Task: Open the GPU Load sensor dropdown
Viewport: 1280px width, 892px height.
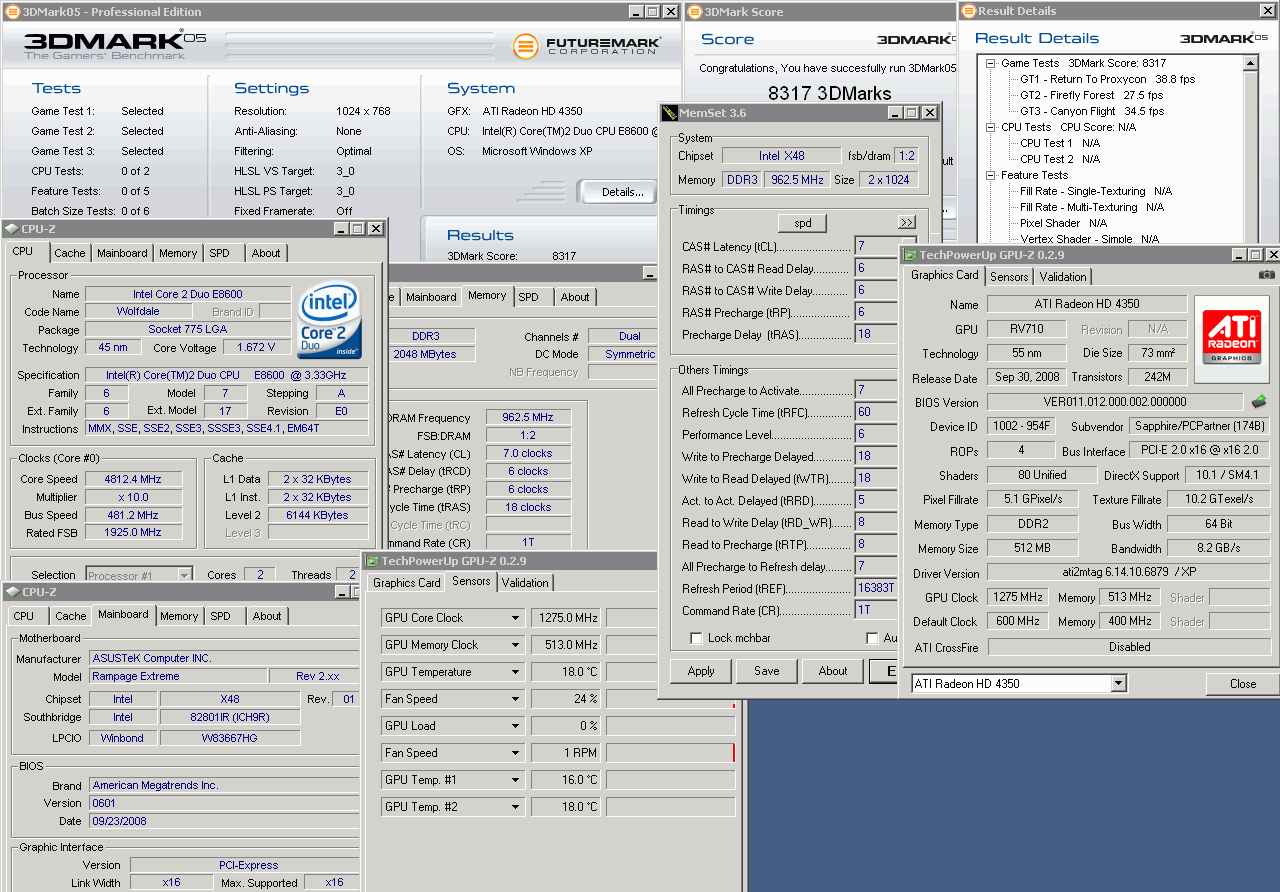Action: pos(516,726)
